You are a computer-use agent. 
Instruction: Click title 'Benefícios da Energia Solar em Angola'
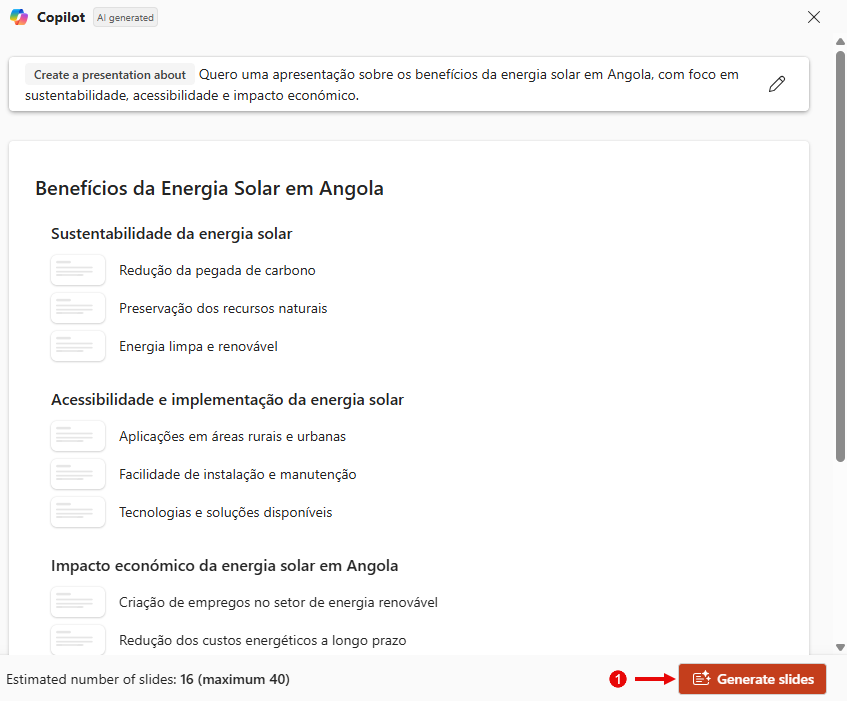(210, 188)
